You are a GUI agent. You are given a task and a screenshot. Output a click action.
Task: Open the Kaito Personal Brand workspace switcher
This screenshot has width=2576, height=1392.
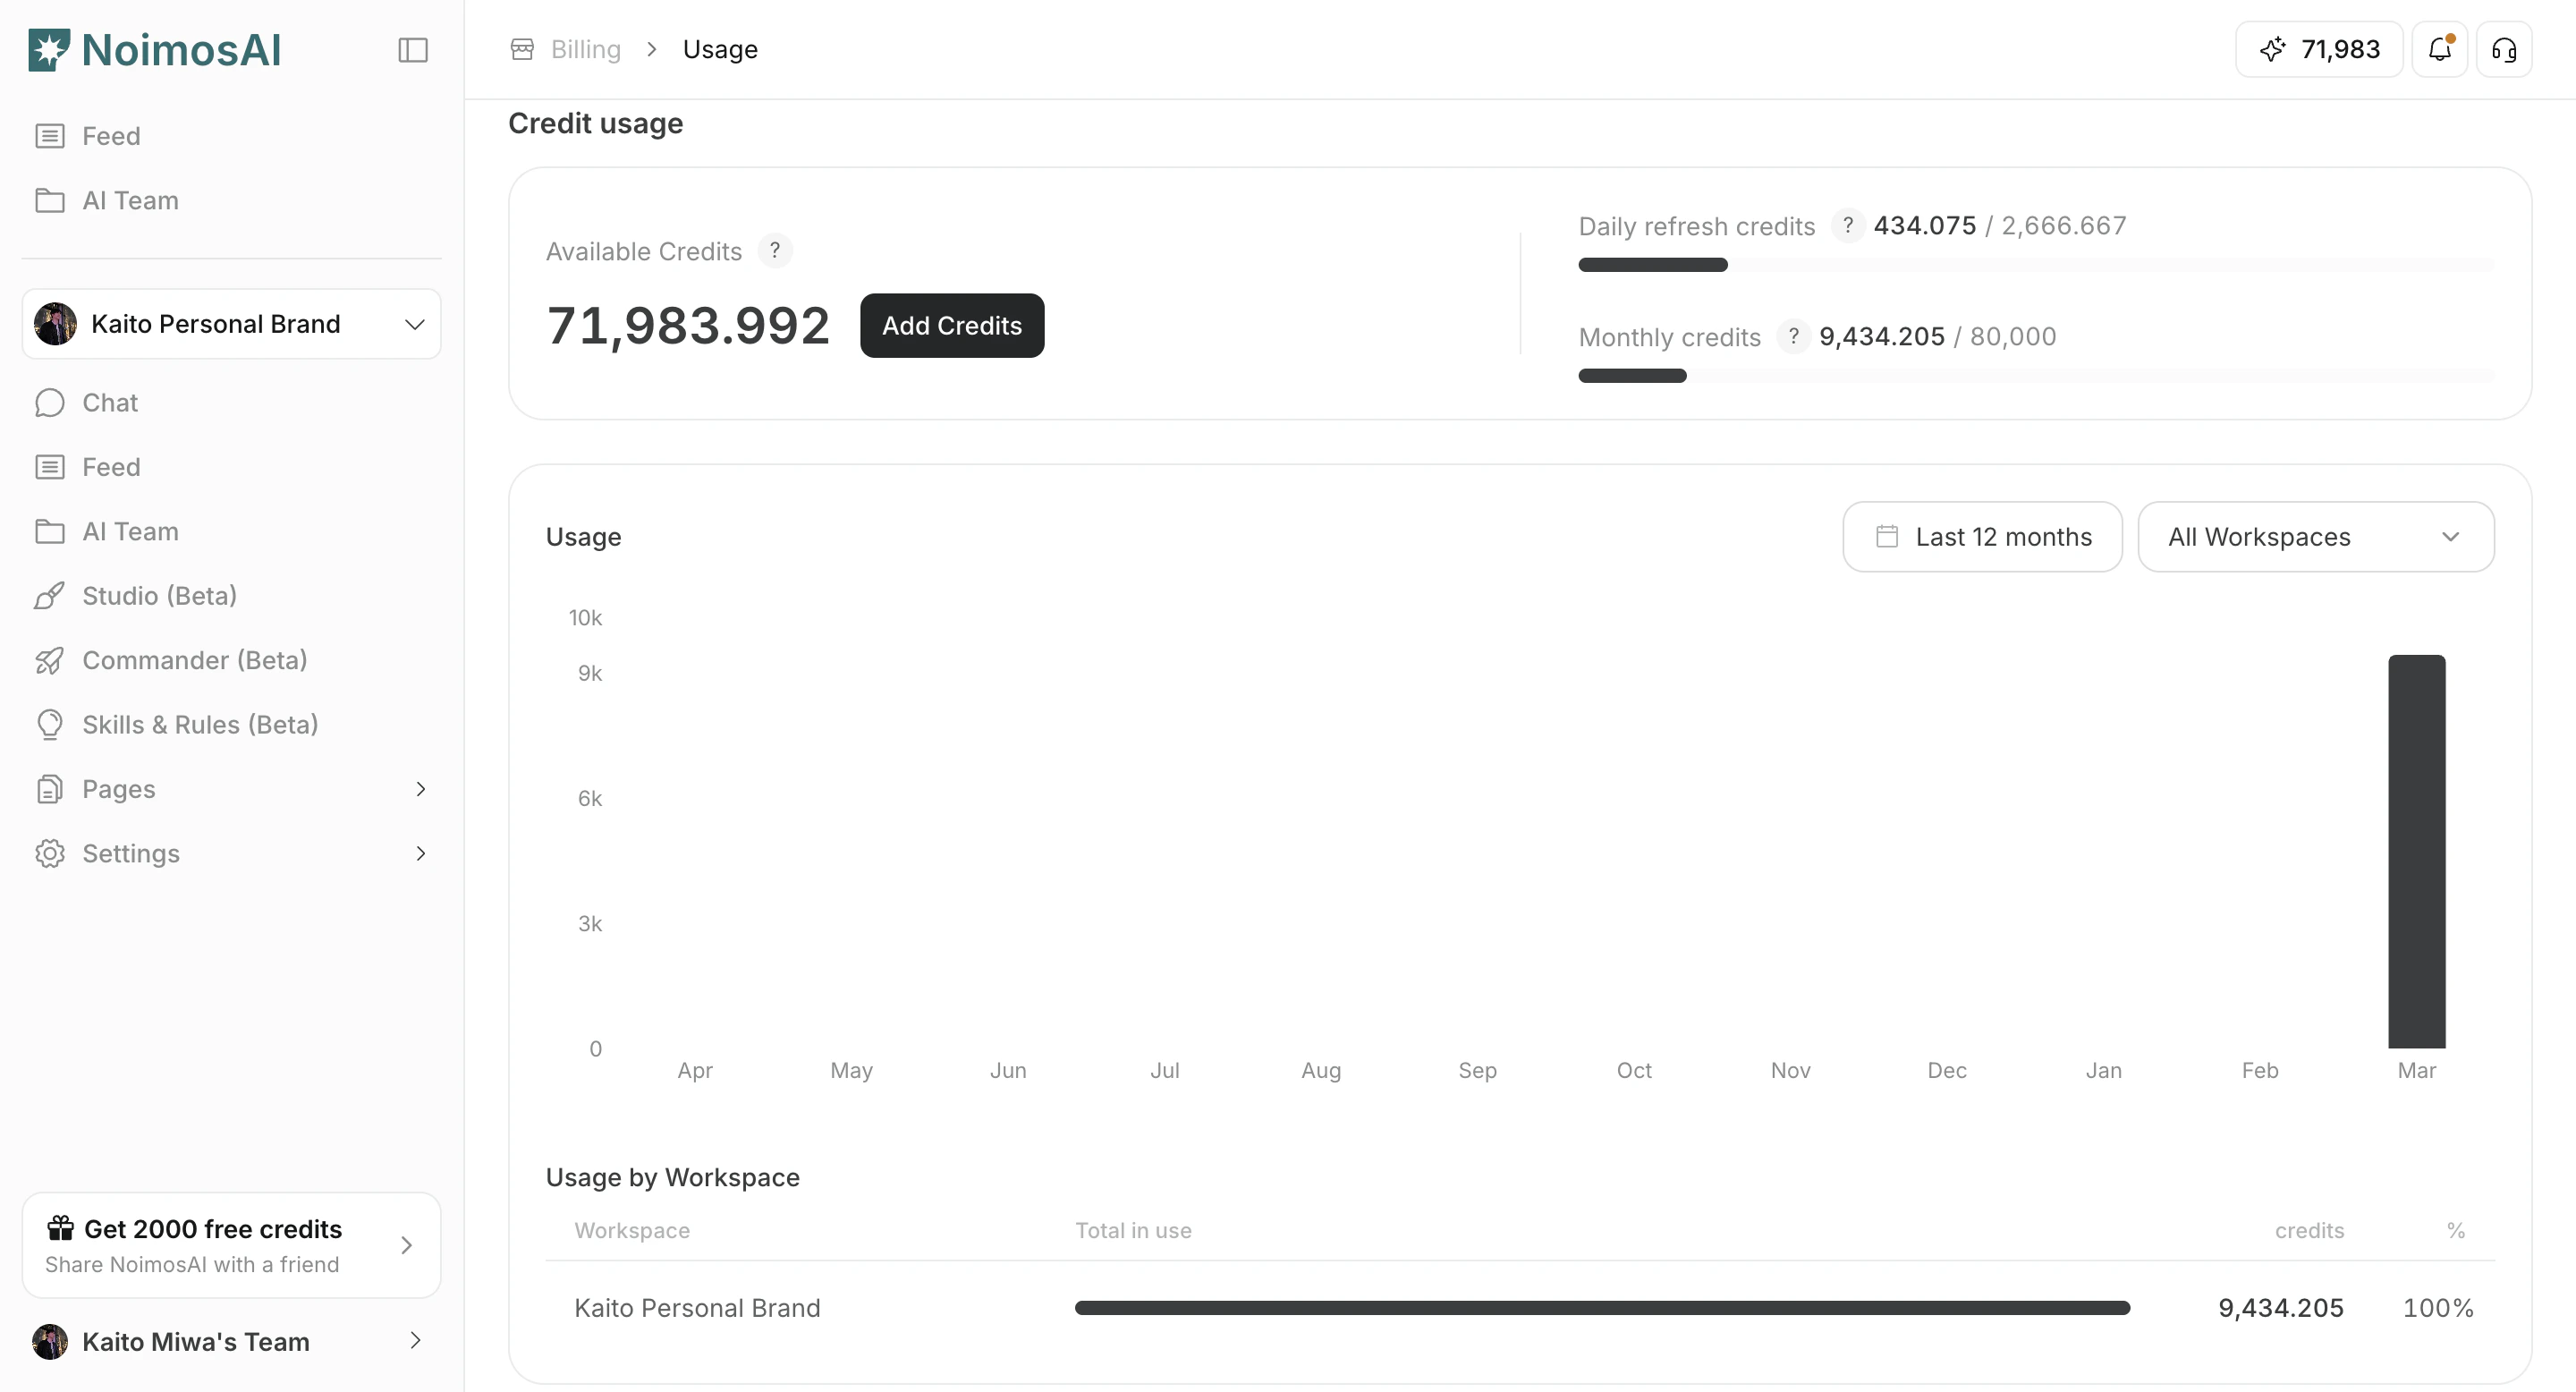(231, 324)
